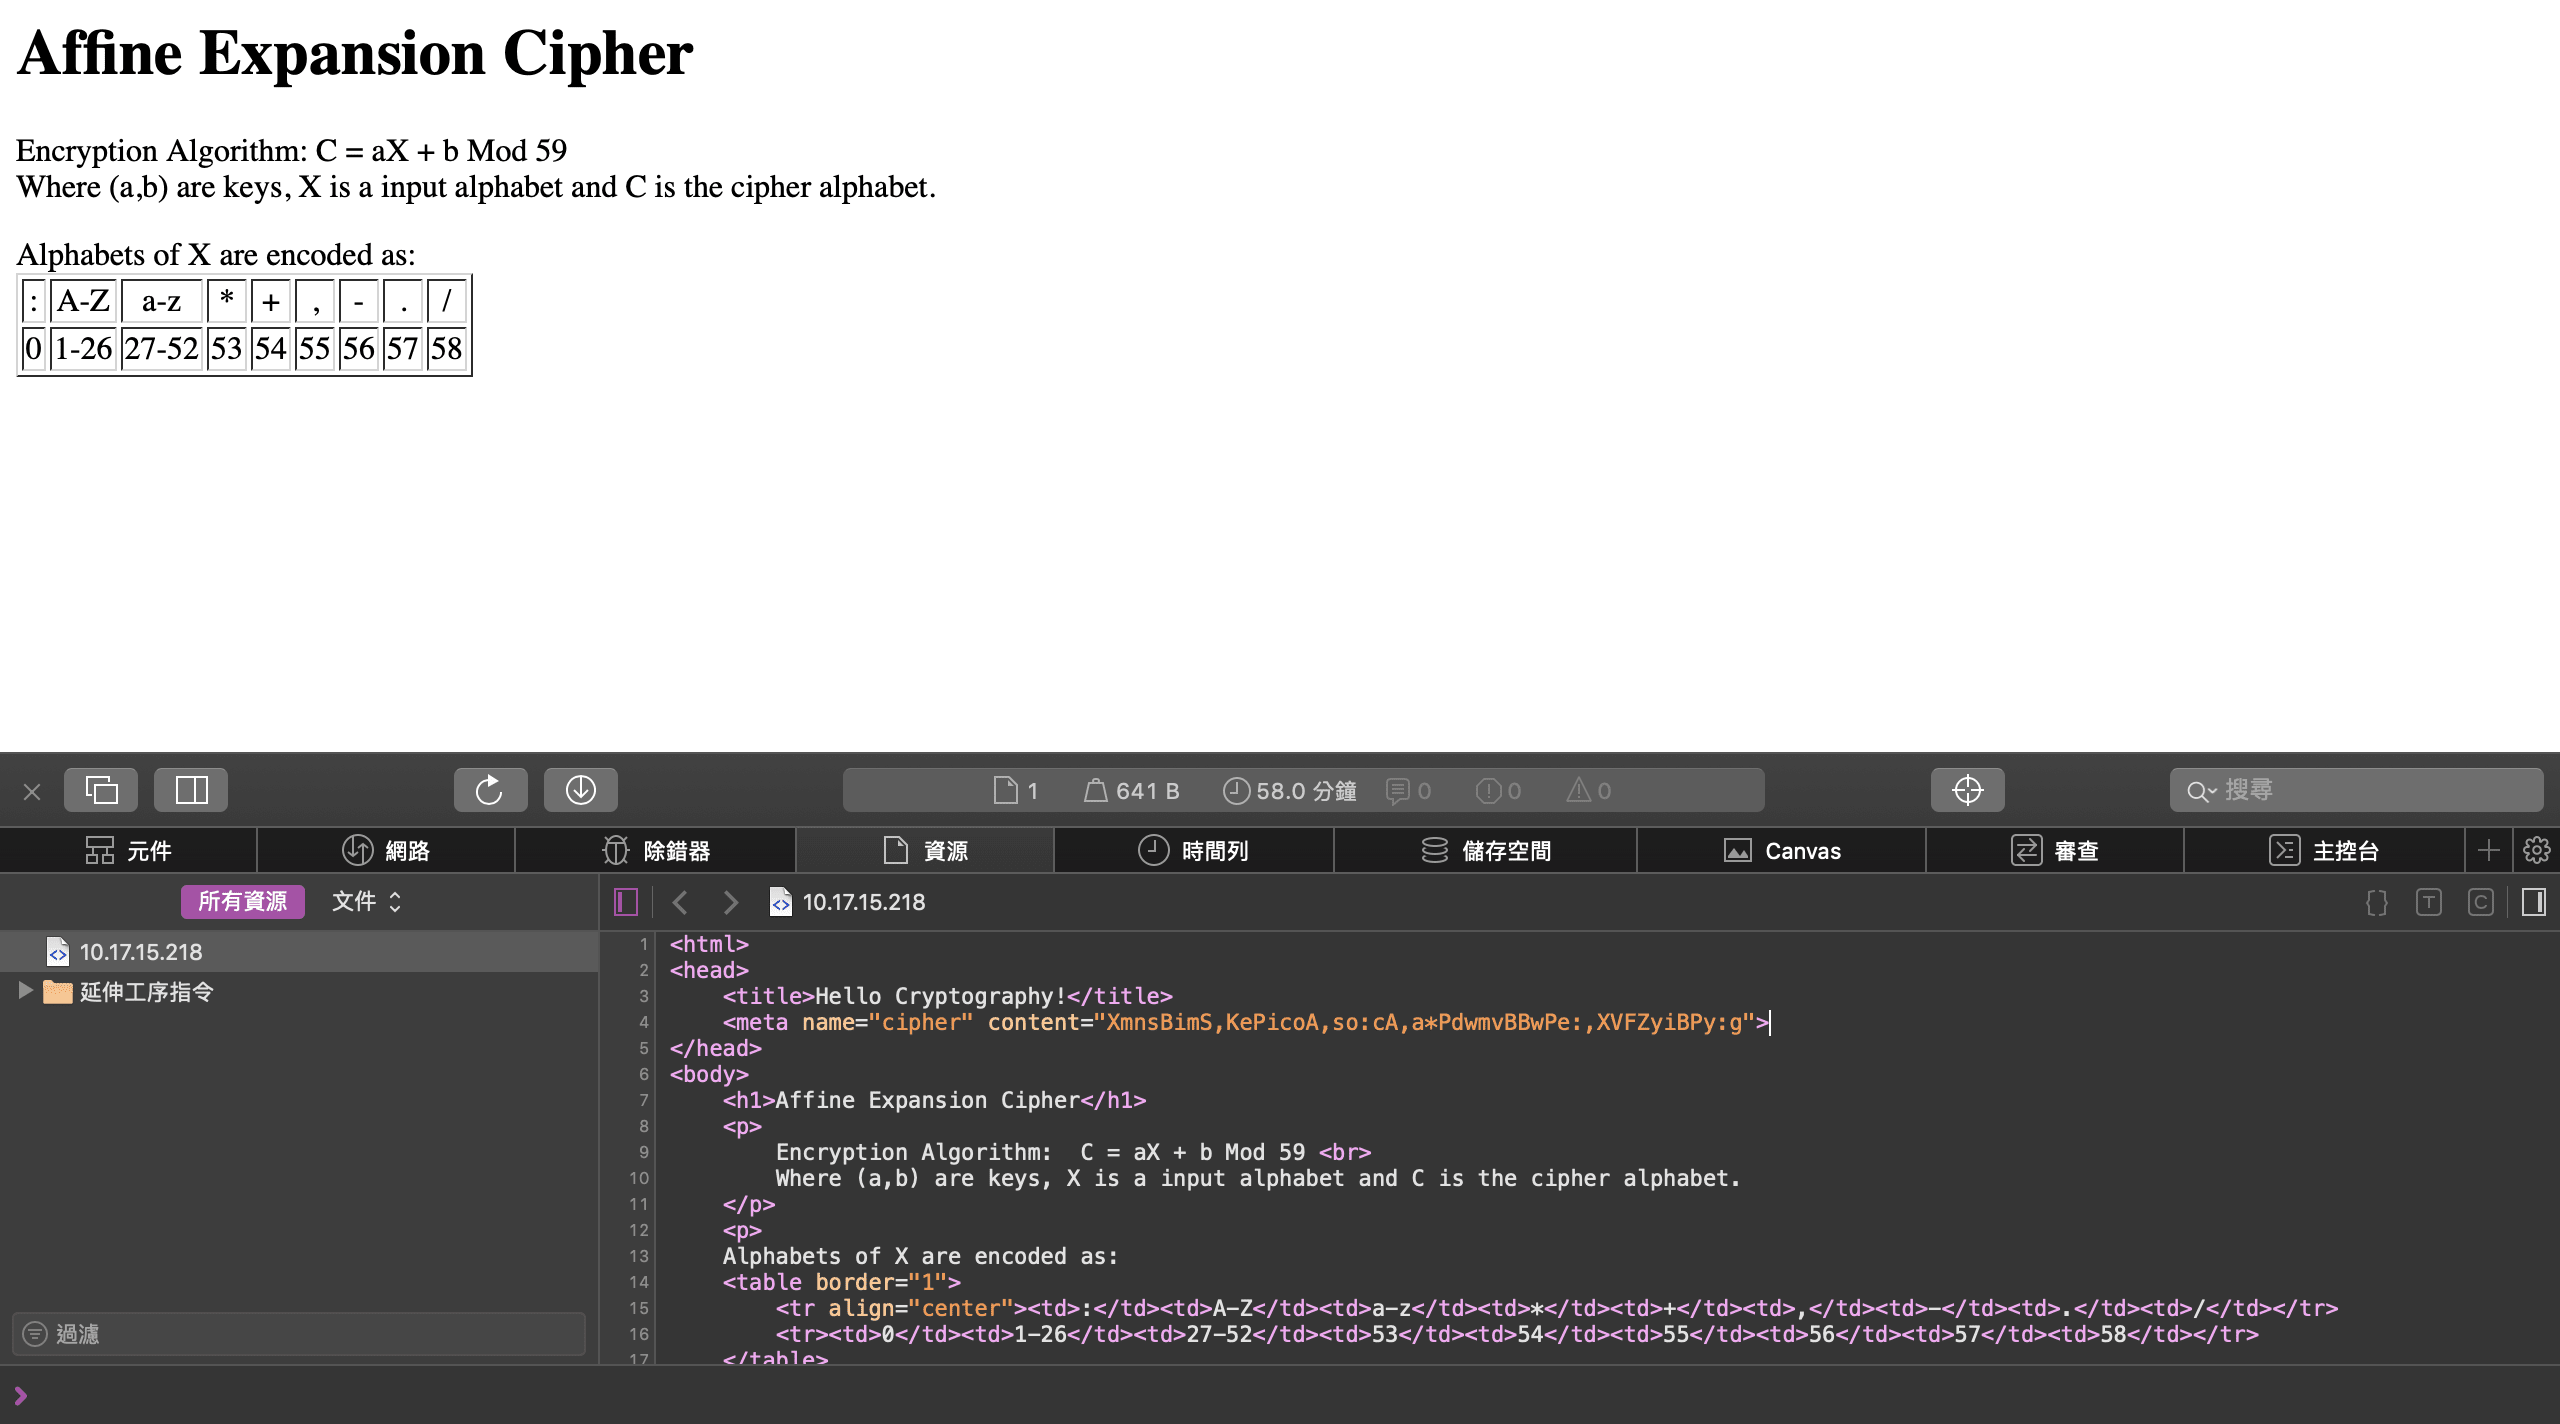Click the download web archive icon
2560x1424 pixels.
click(x=580, y=790)
